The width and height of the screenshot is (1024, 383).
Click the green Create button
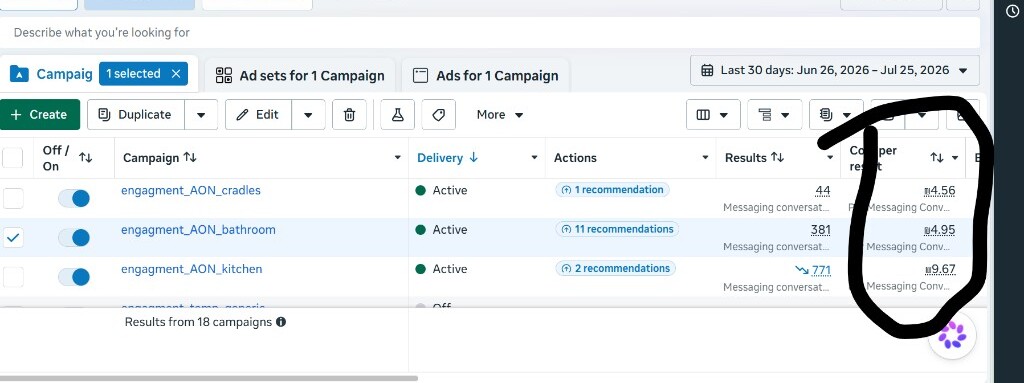click(40, 114)
